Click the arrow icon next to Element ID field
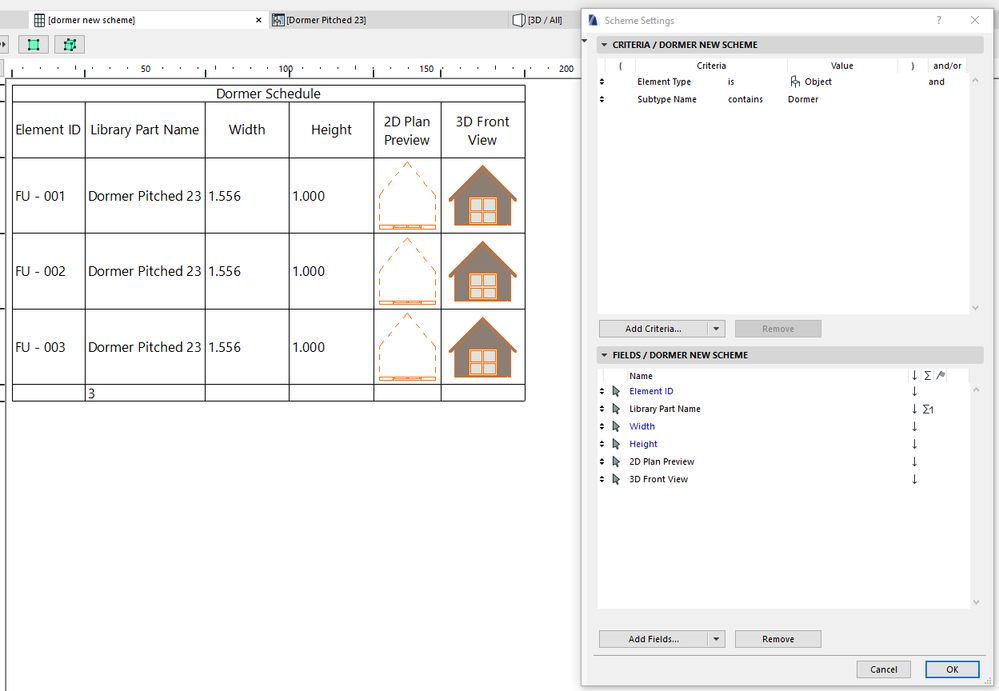This screenshot has width=999, height=691. pyautogui.click(x=616, y=391)
